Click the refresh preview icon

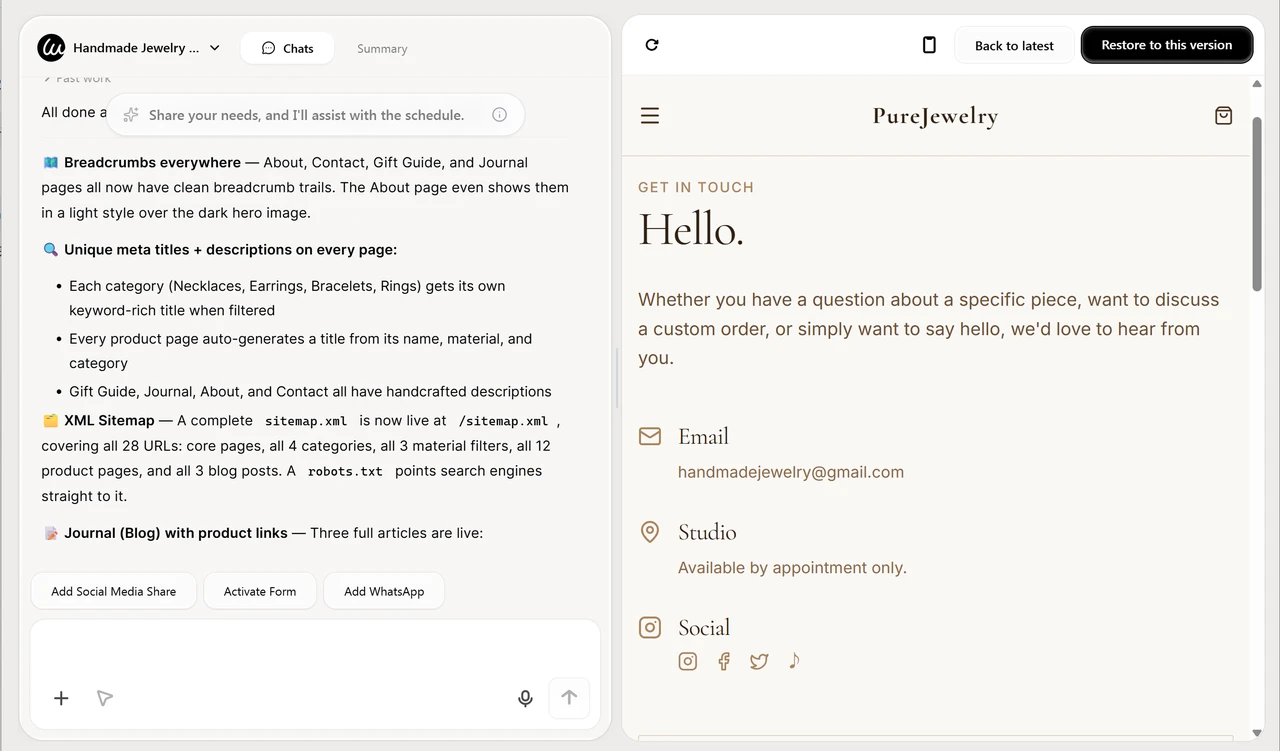(x=652, y=45)
